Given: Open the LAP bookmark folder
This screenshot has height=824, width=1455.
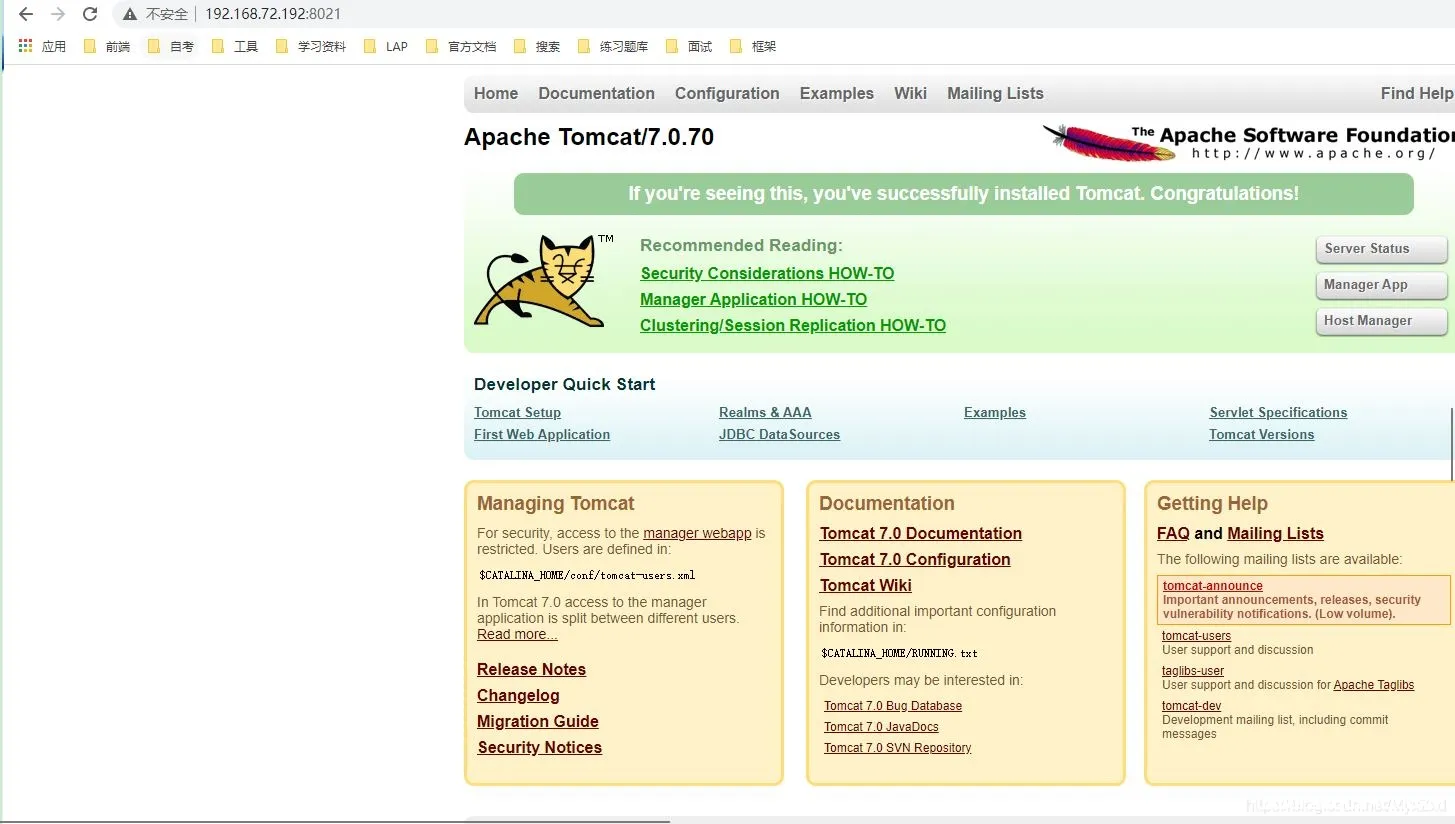Looking at the screenshot, I should (x=386, y=46).
